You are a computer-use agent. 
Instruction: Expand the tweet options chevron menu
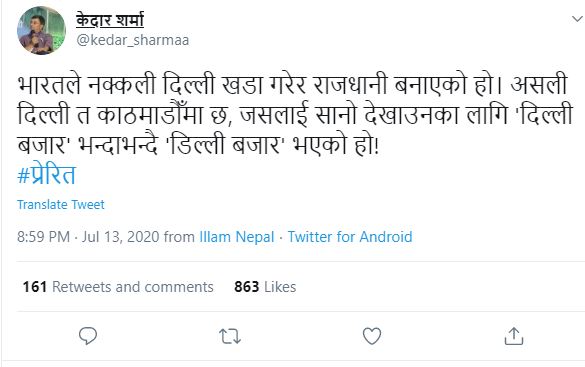pos(578,19)
